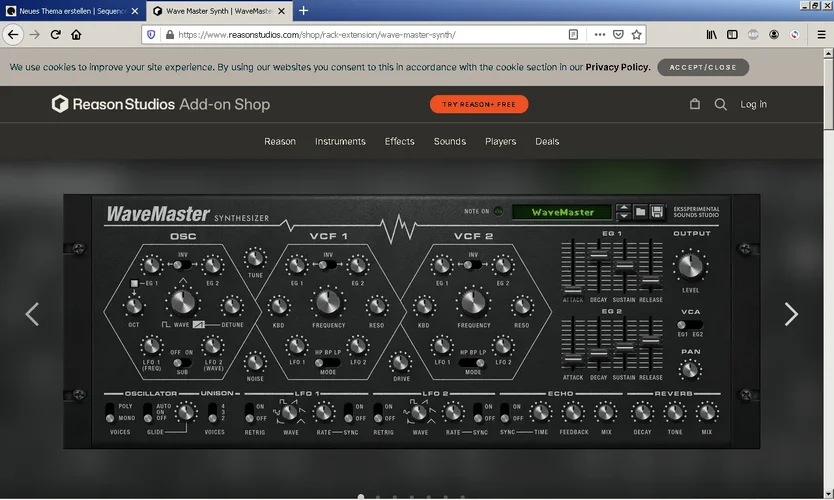Show next slideshow image arrow
834x500 pixels.
[x=791, y=314]
